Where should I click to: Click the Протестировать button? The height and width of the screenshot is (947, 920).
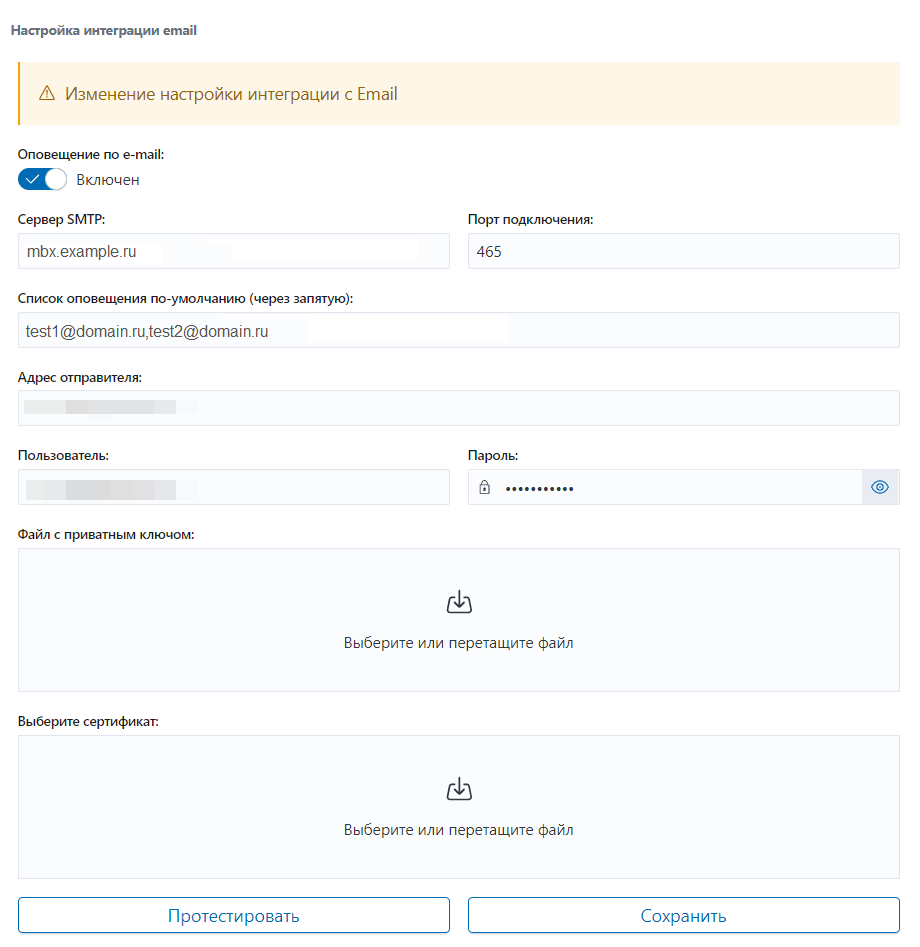click(234, 916)
